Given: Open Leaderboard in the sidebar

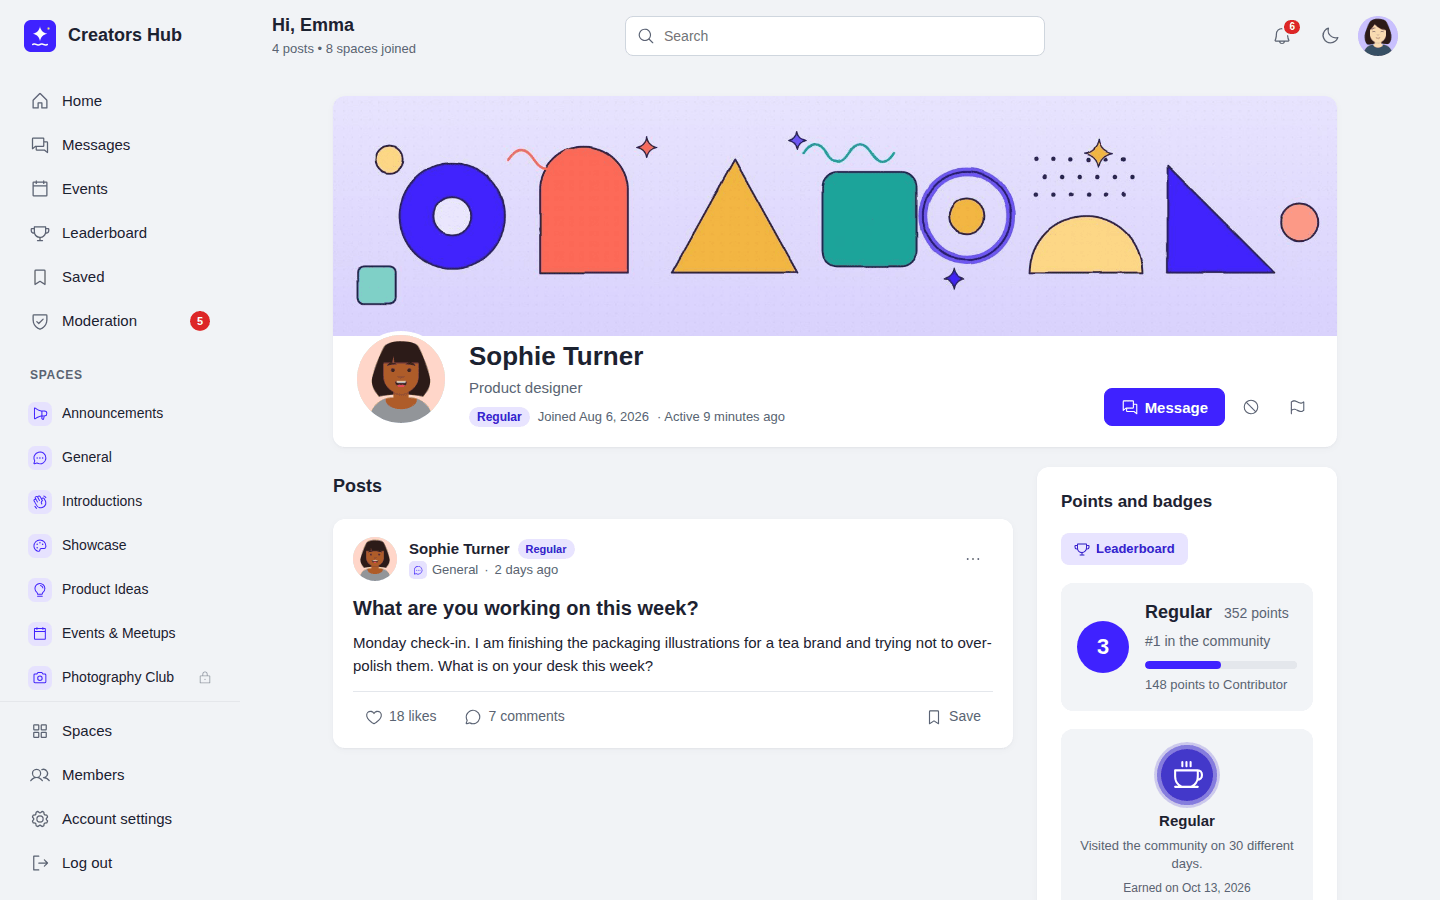Looking at the screenshot, I should point(120,233).
